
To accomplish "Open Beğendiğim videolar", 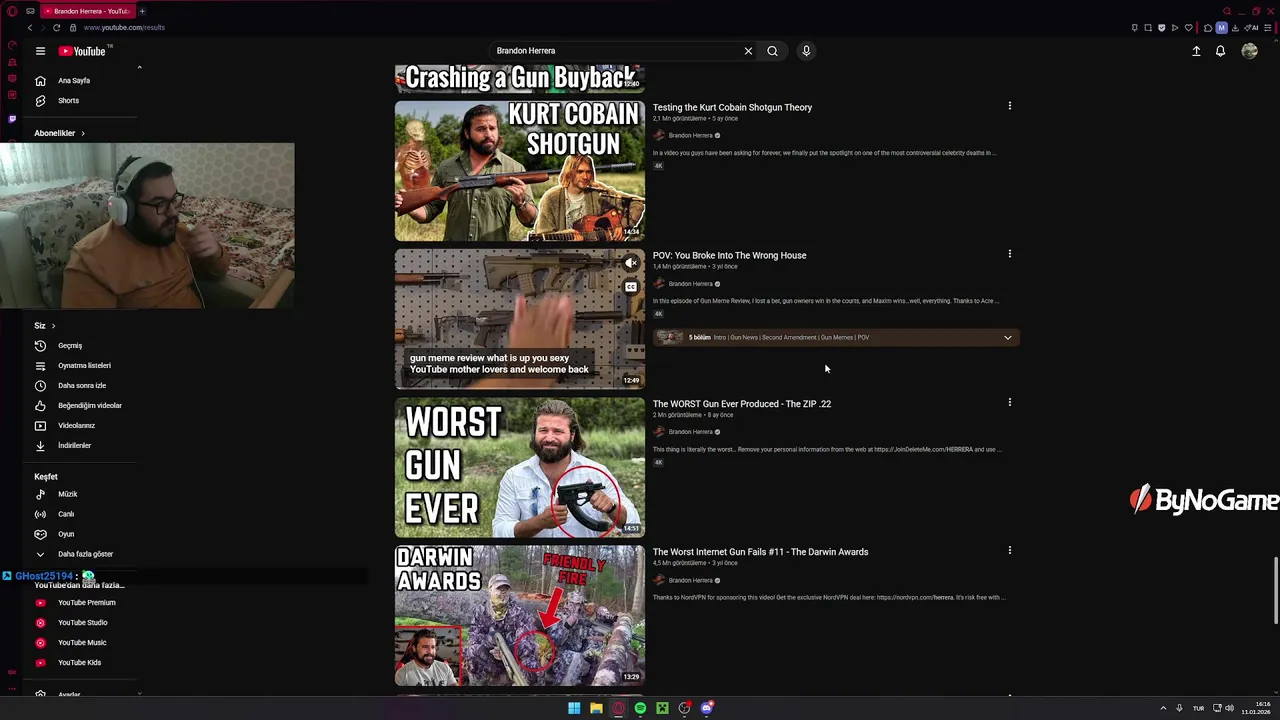I will coord(89,406).
